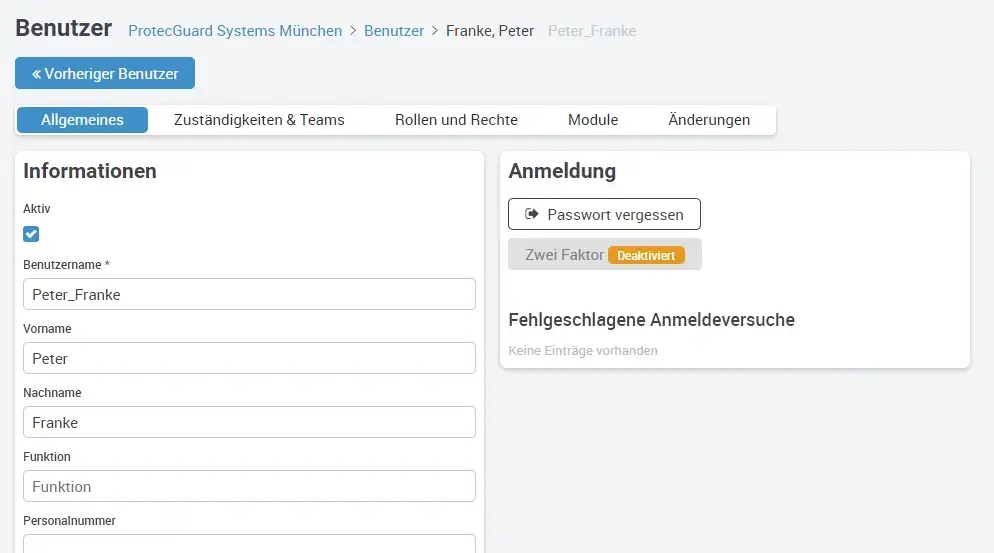Select the Rollen und Rechte tab
Screen dimensions: 994x553
pos(456,120)
